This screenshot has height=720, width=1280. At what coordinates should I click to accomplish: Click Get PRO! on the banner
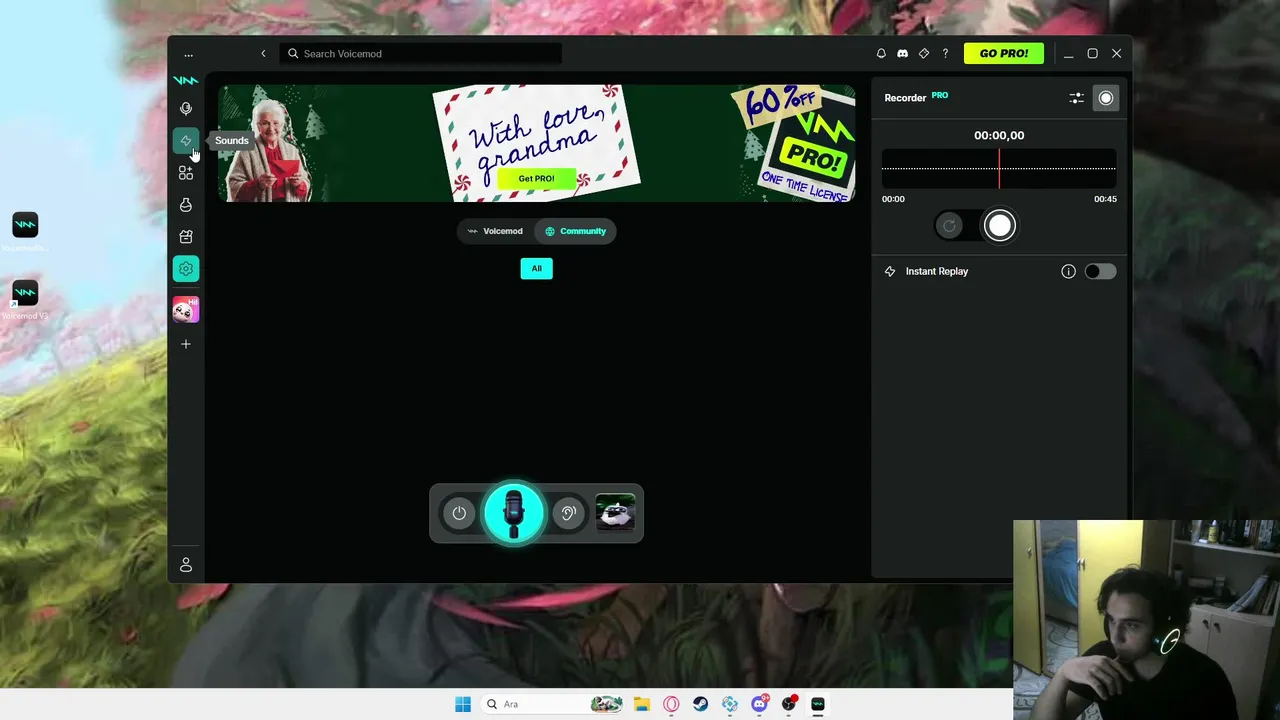[x=536, y=179]
